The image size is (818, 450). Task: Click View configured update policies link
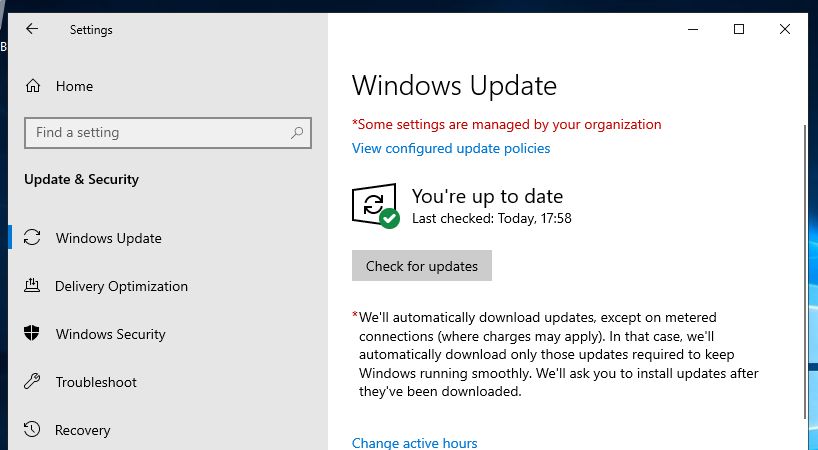pos(451,149)
